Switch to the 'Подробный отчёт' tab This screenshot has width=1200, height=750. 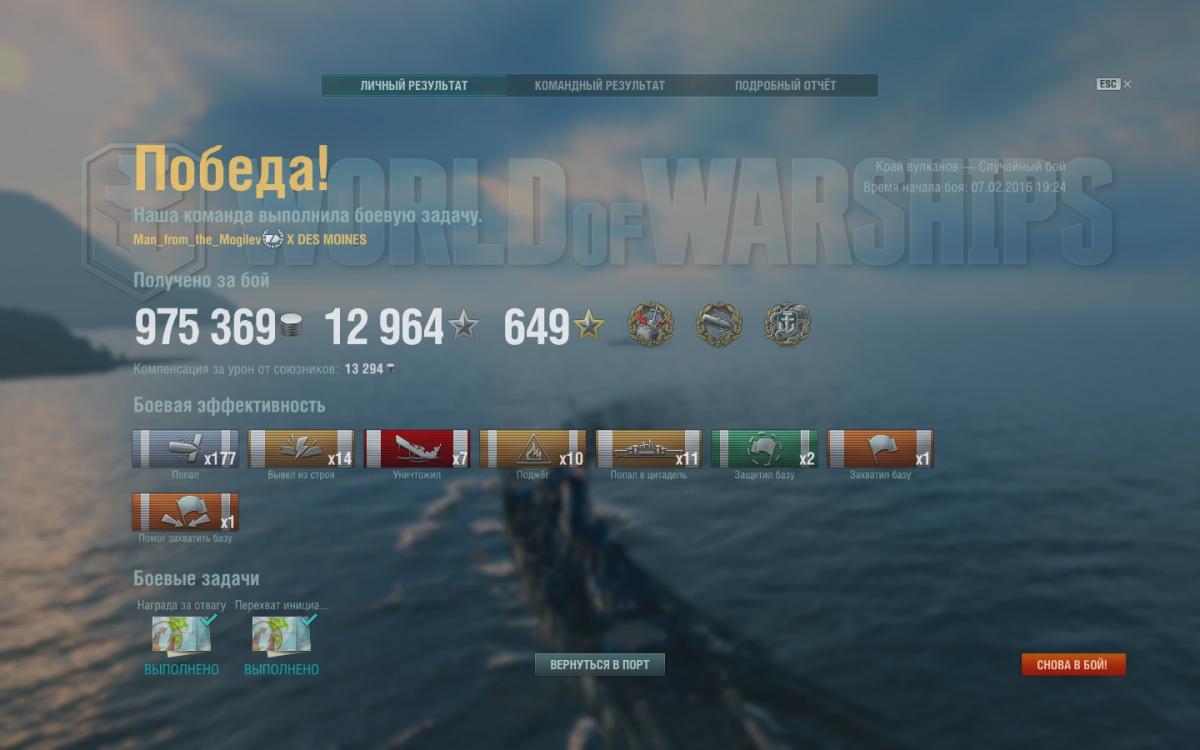point(785,86)
